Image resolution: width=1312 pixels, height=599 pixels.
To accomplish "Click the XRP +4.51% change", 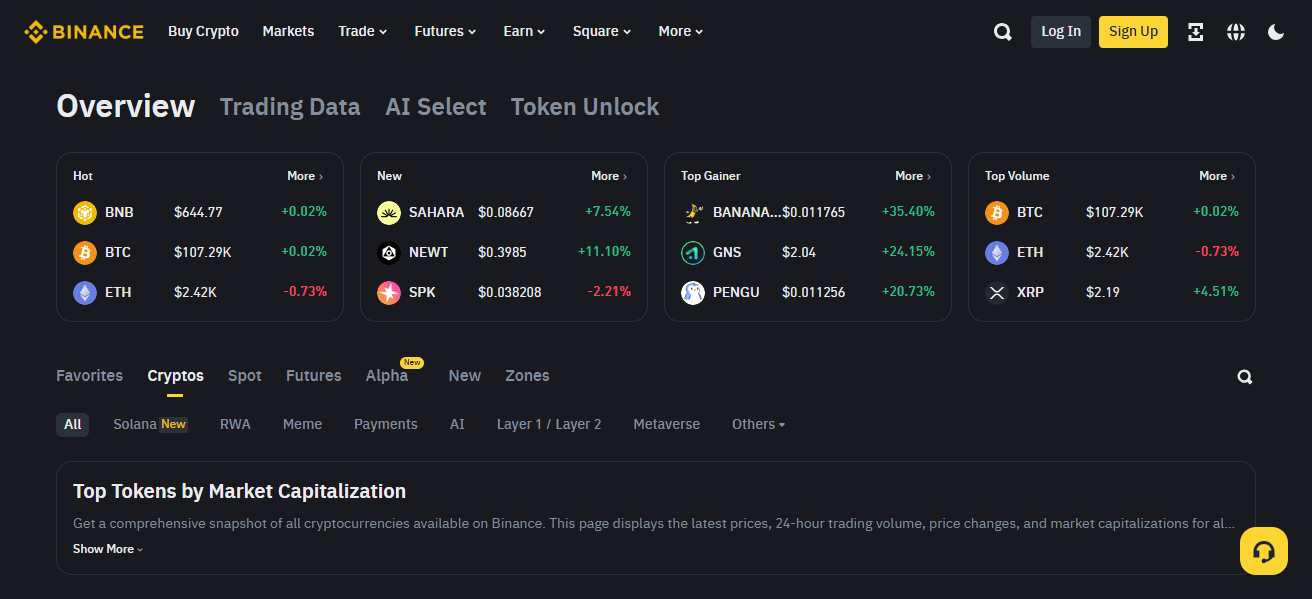I will click(x=1216, y=292).
